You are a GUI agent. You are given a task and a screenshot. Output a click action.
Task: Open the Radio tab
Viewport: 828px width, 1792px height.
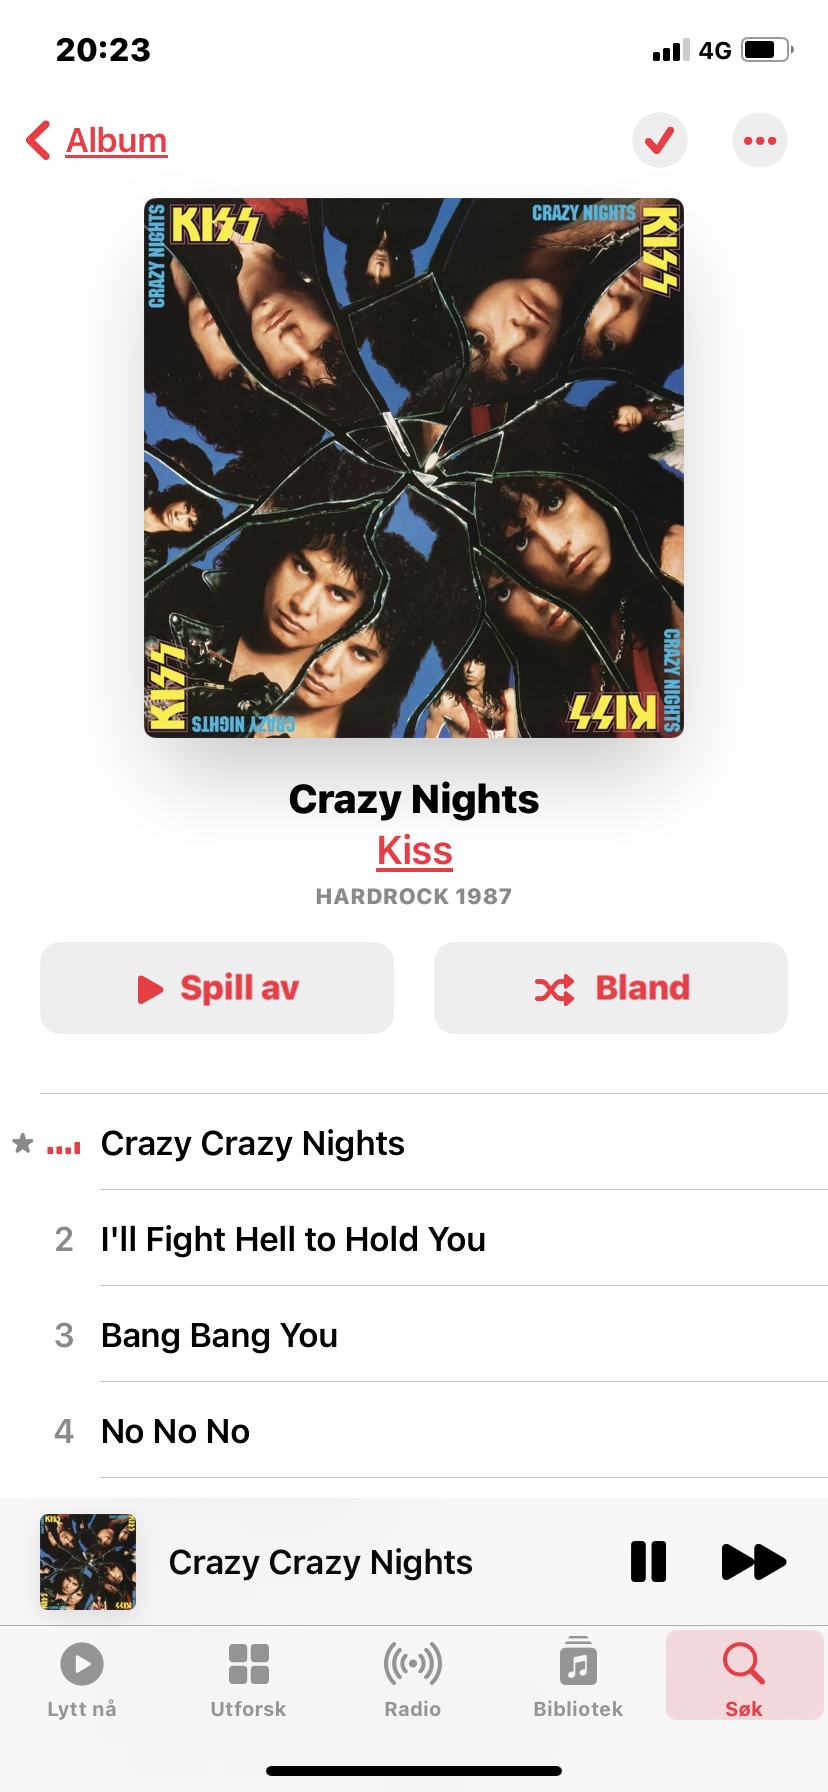click(413, 1680)
